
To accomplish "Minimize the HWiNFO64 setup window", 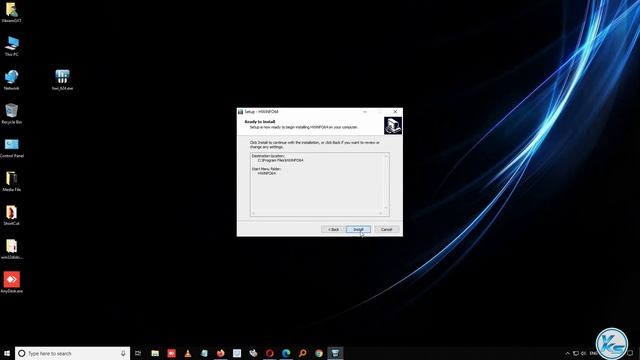I will coord(365,111).
